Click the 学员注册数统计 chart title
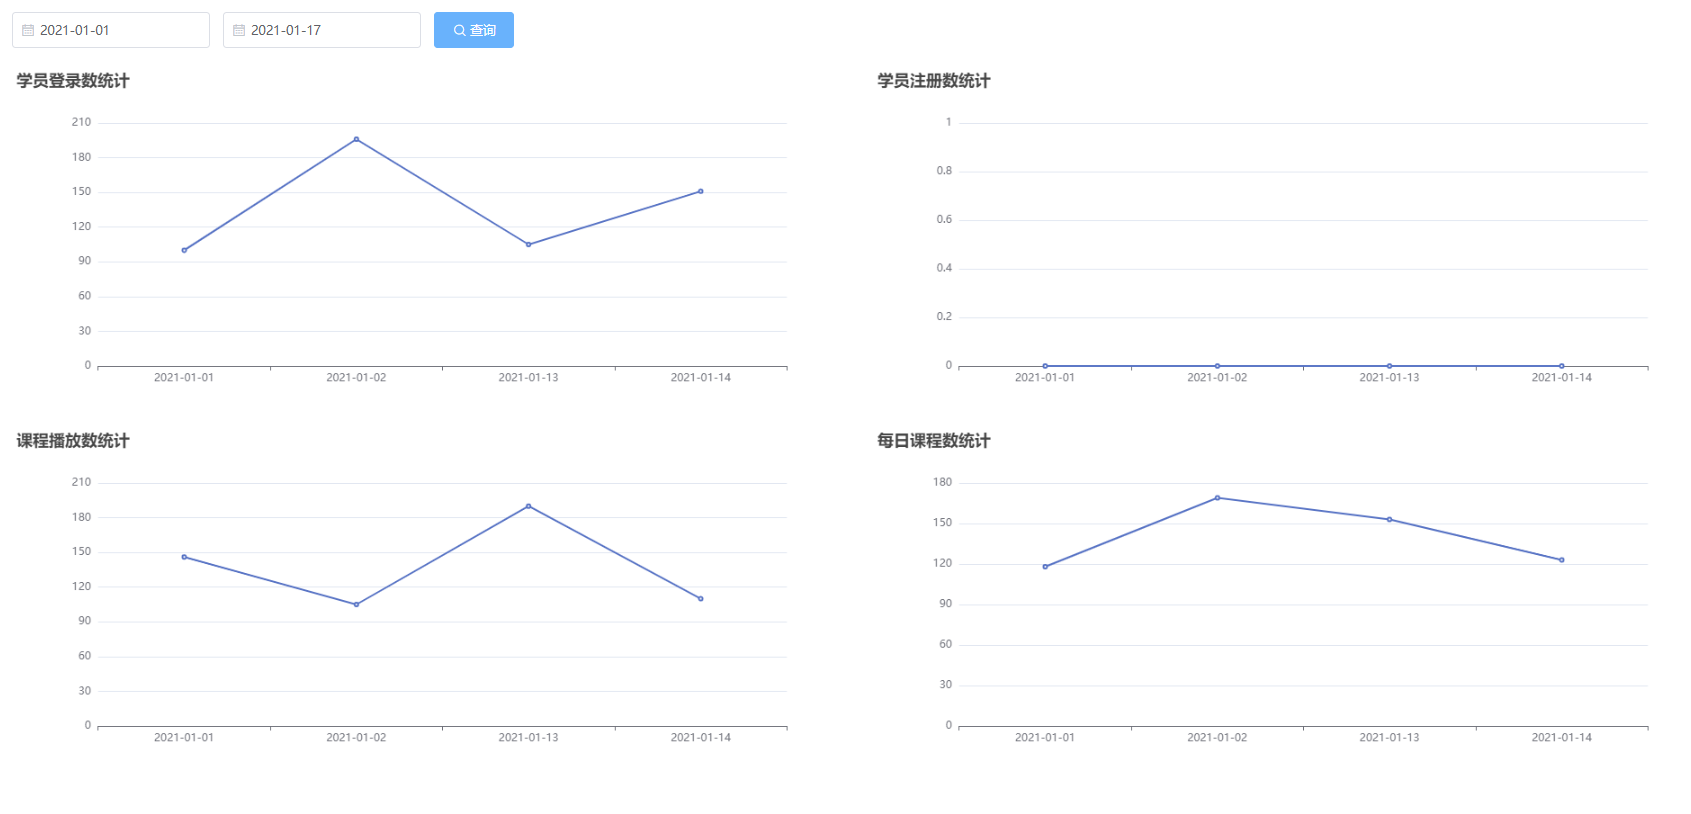The width and height of the screenshot is (1691, 814). click(x=934, y=81)
